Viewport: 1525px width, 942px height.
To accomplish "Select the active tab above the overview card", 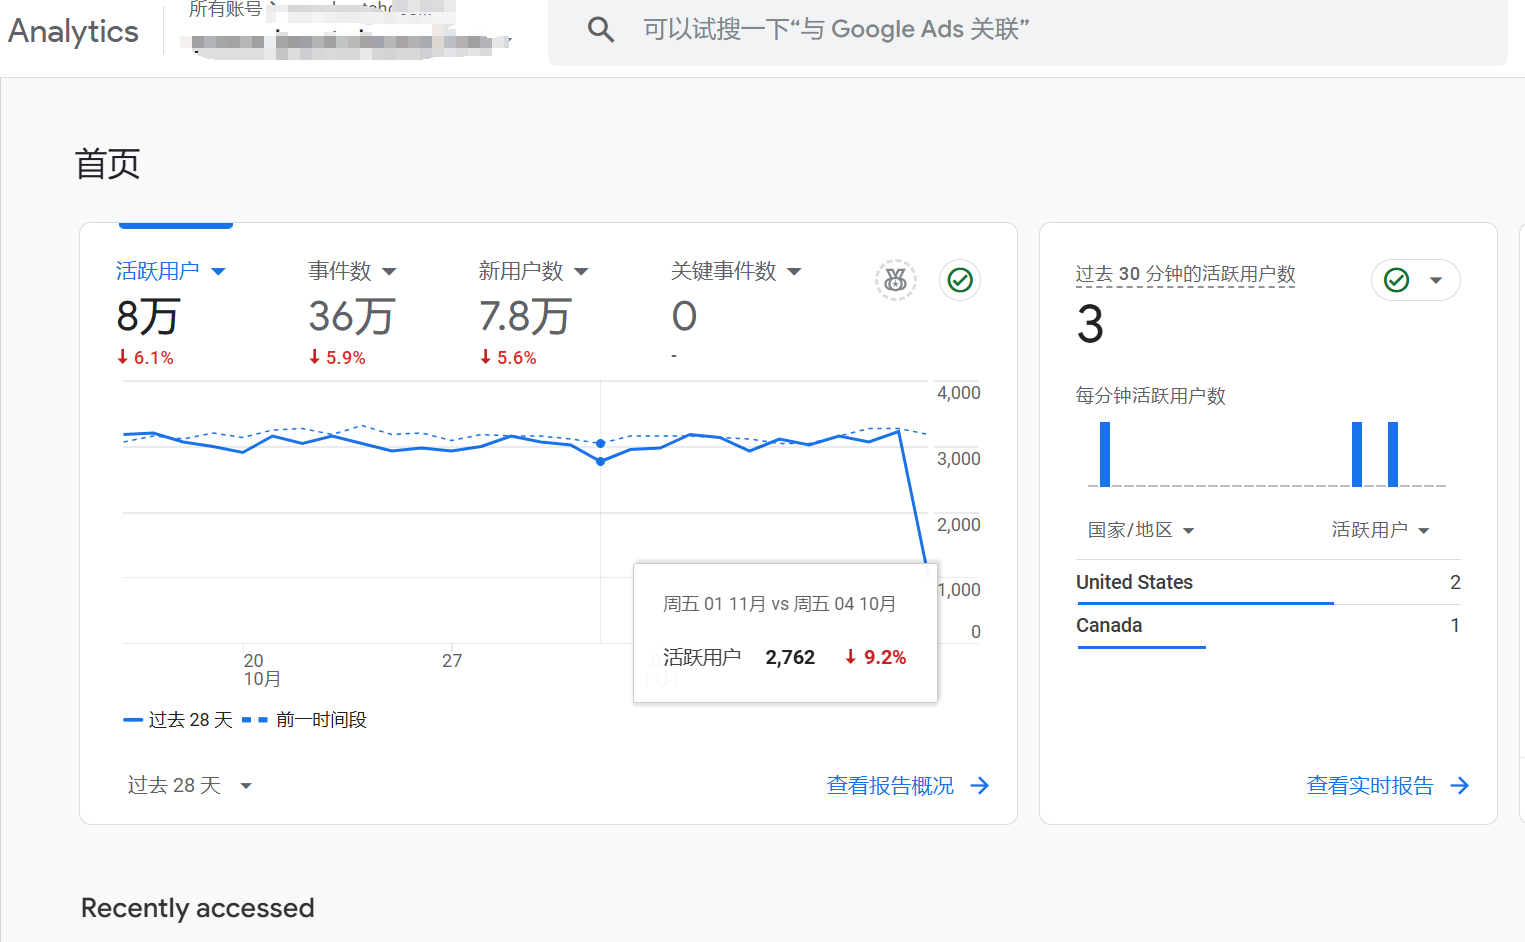I will pyautogui.click(x=175, y=224).
